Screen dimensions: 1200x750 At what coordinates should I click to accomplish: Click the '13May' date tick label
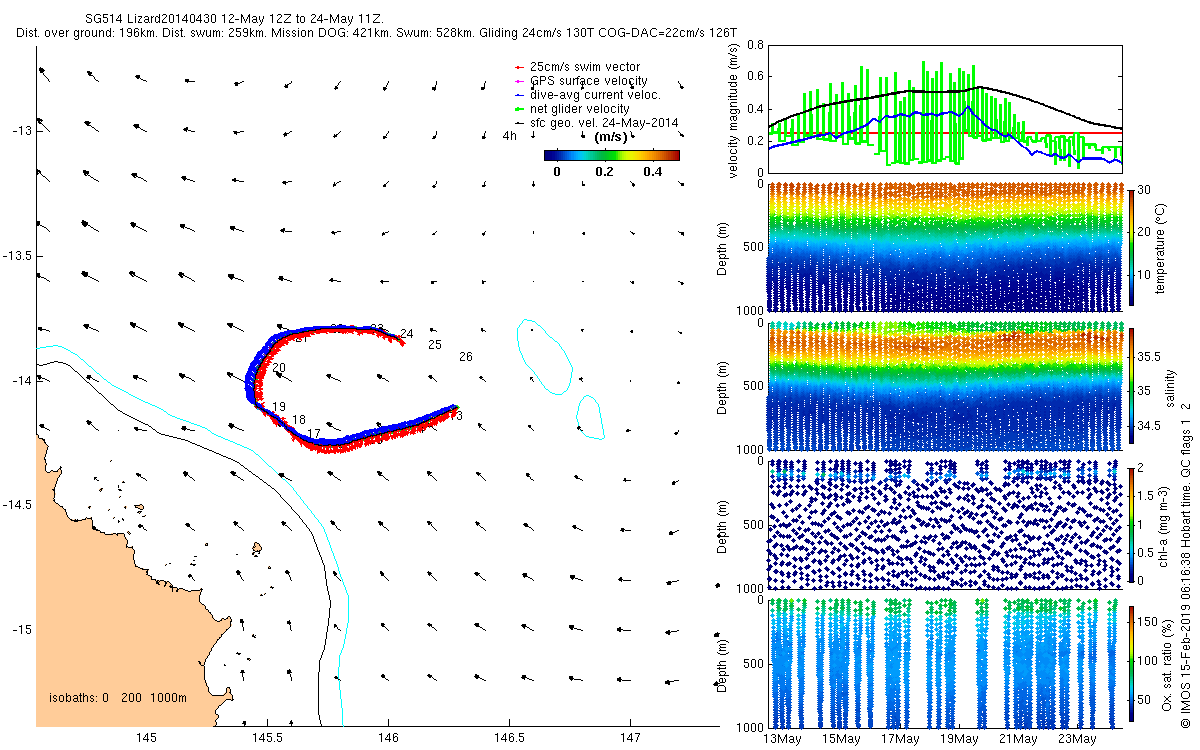[x=783, y=739]
